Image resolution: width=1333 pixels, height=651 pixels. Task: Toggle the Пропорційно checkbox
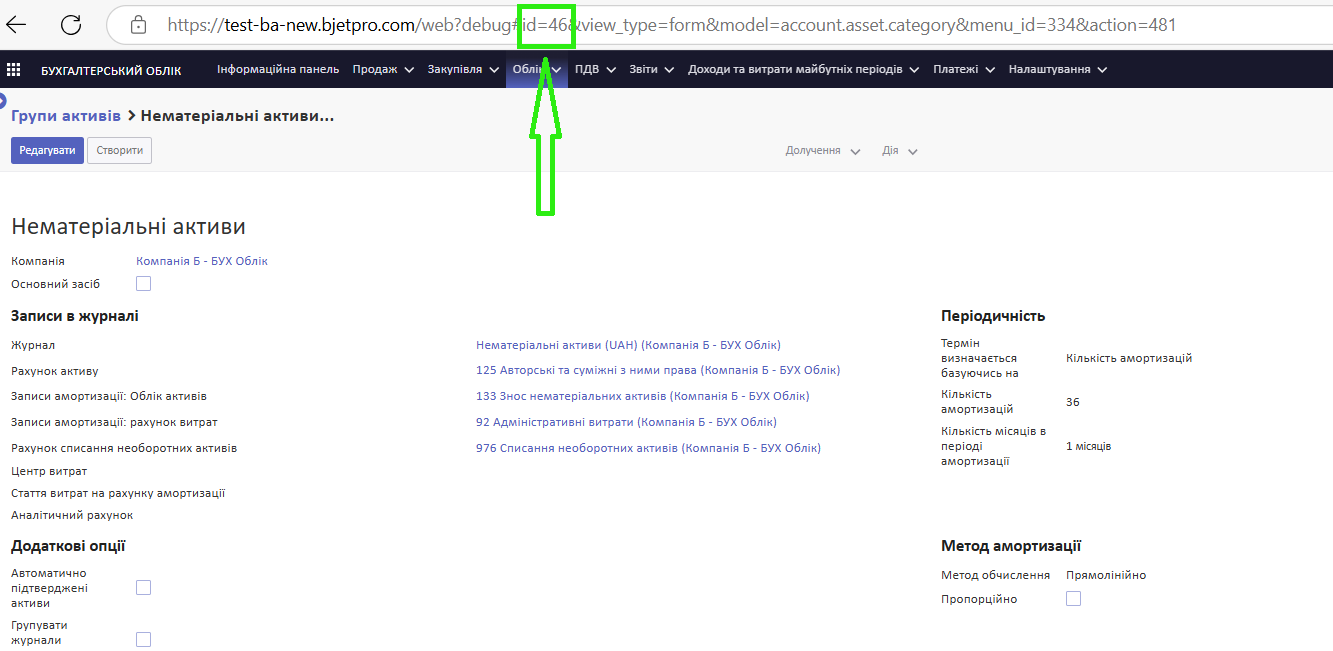point(1073,599)
